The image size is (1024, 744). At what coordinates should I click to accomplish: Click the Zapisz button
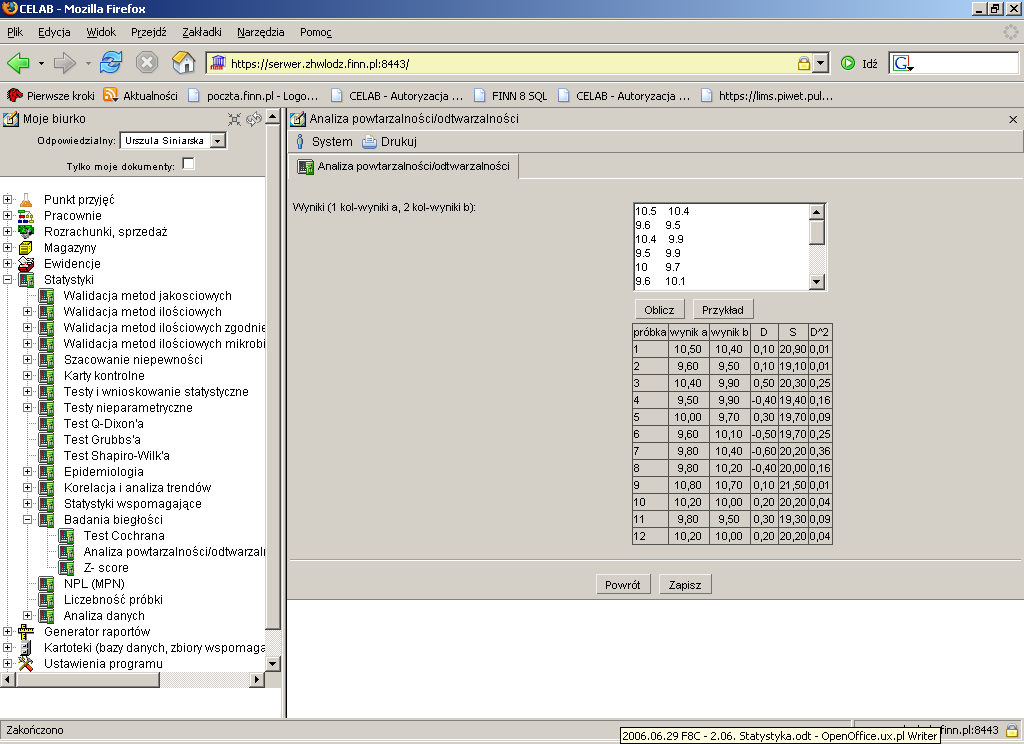[x=684, y=585]
